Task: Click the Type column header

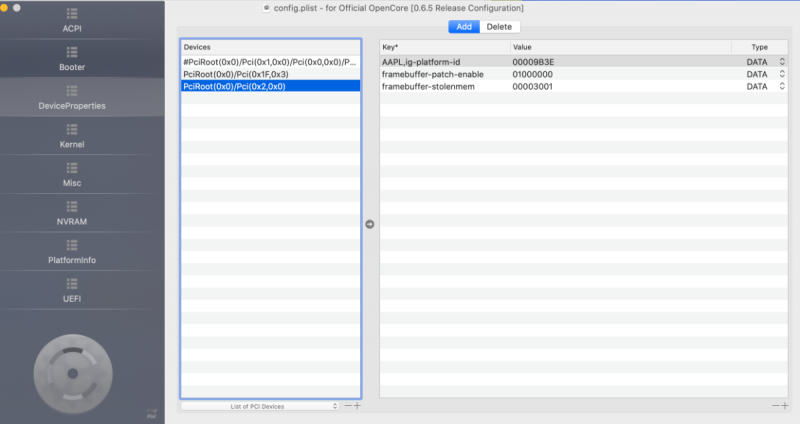Action: click(x=760, y=47)
